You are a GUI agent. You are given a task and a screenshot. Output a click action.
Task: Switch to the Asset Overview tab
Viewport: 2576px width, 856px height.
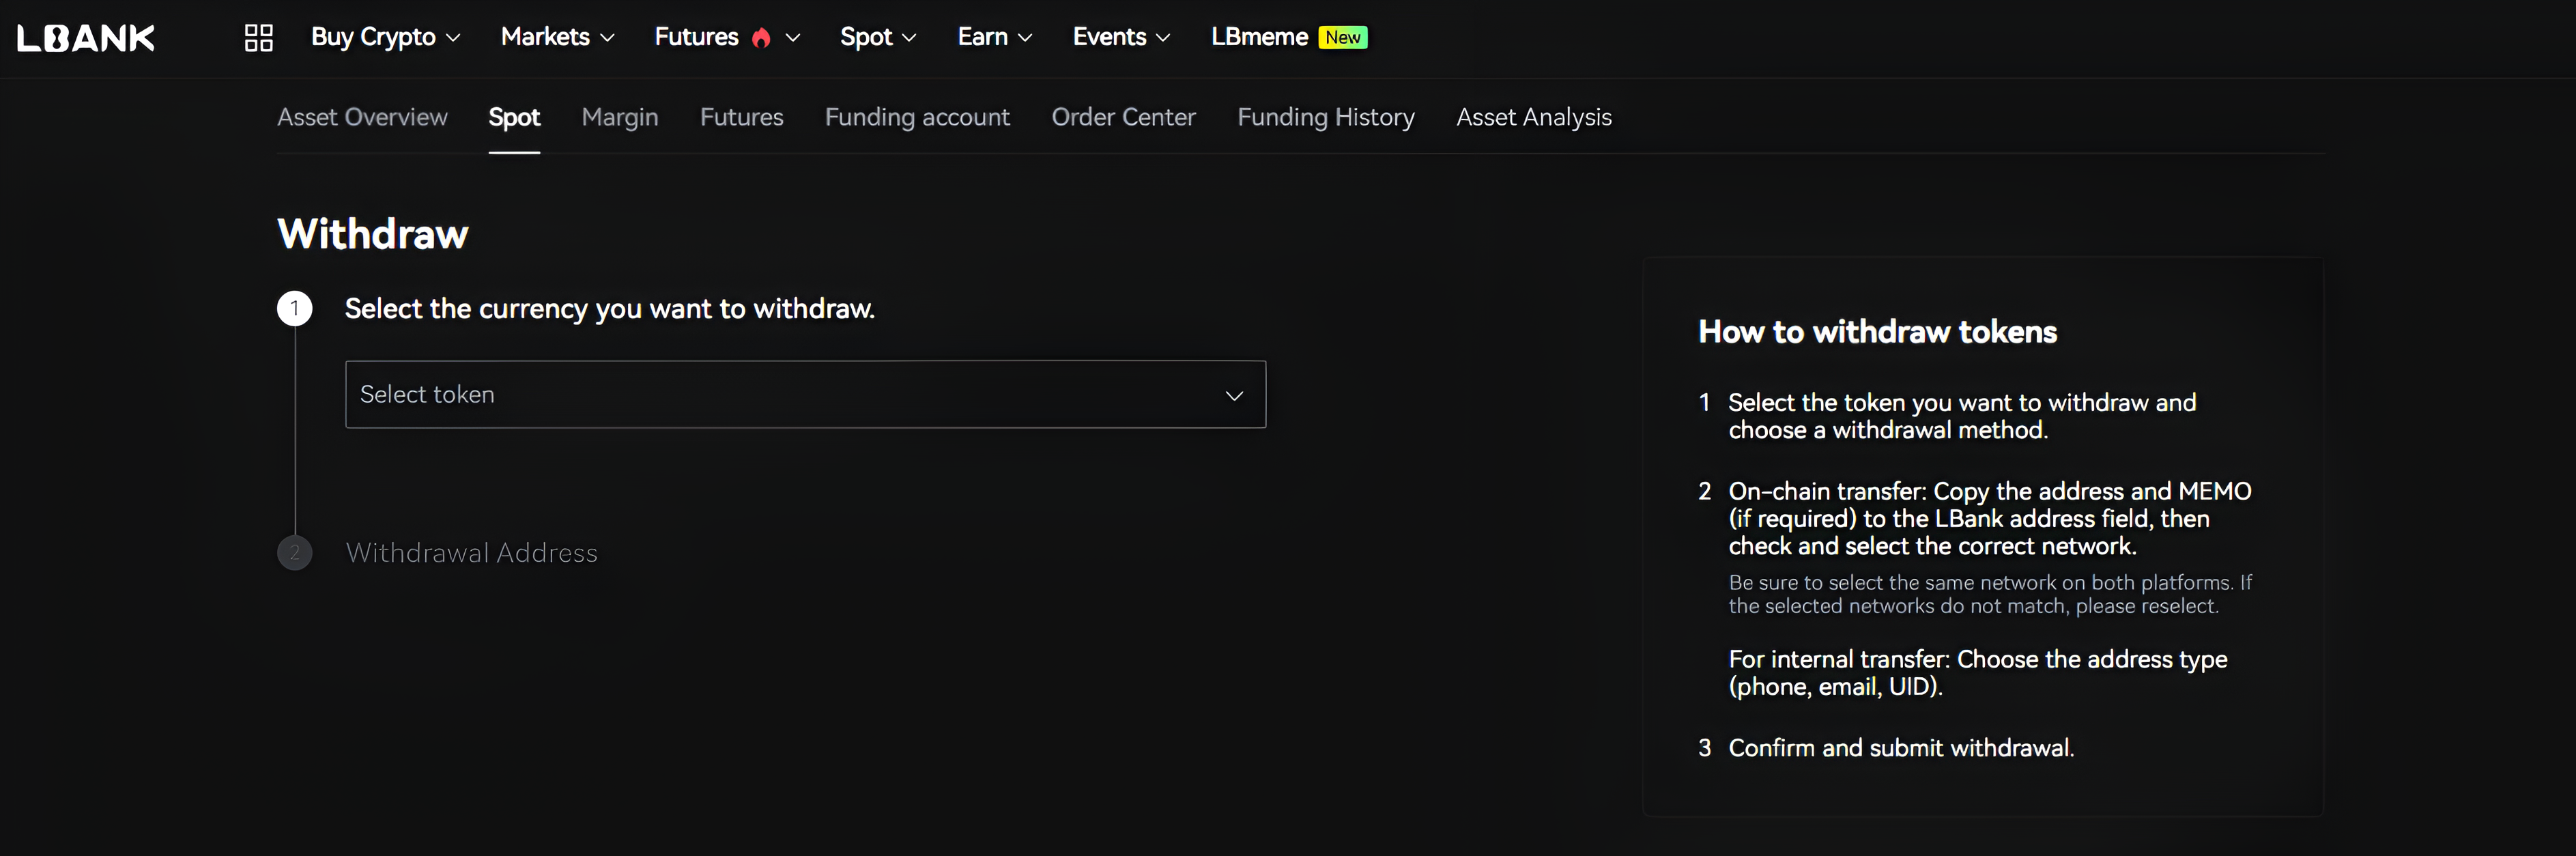(362, 117)
